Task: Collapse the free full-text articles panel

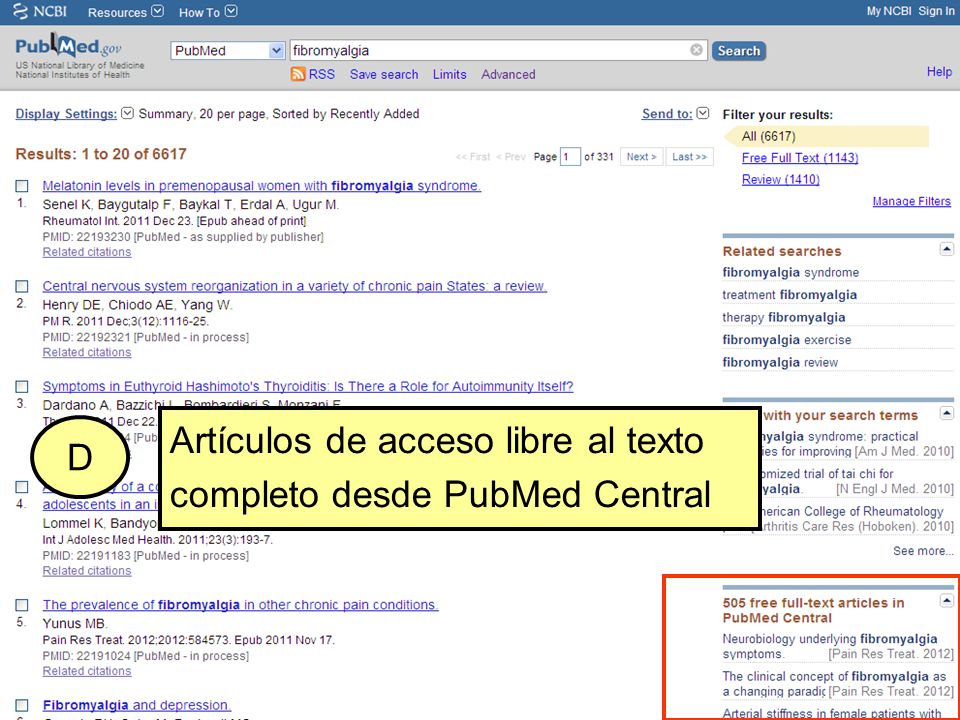Action: click(x=947, y=601)
